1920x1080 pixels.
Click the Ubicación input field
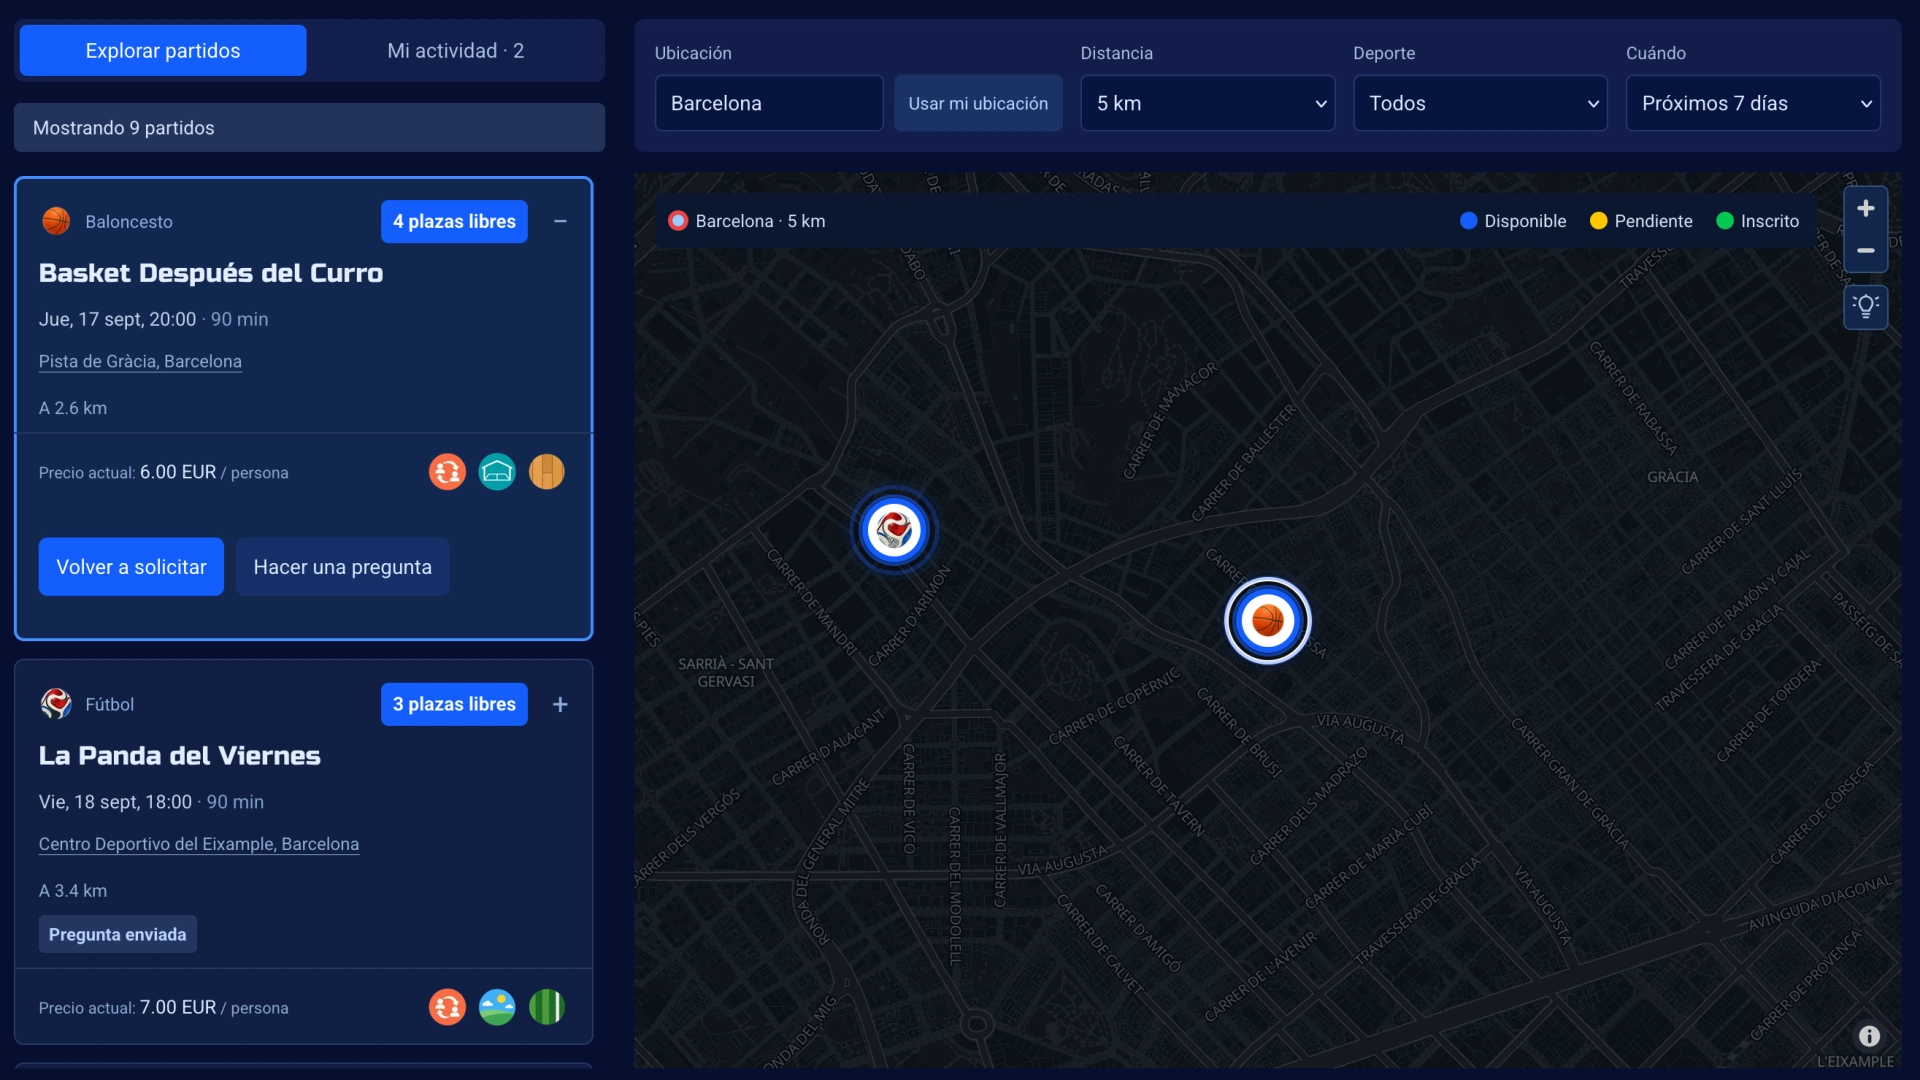click(769, 103)
